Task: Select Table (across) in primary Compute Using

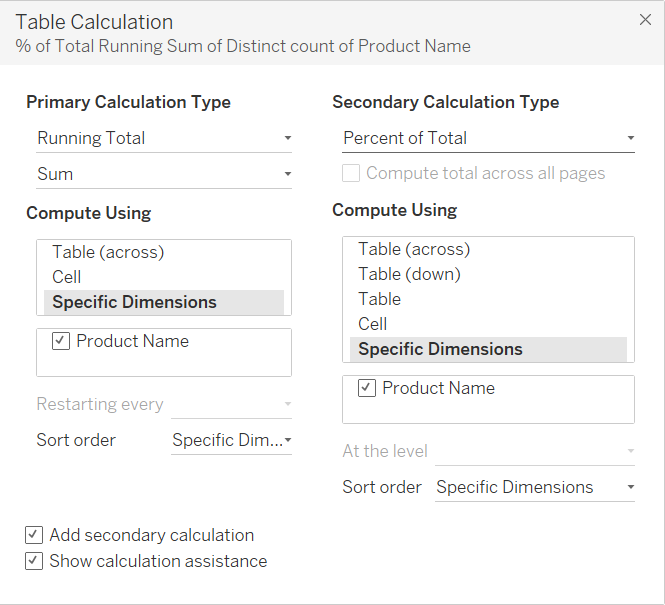Action: point(108,252)
